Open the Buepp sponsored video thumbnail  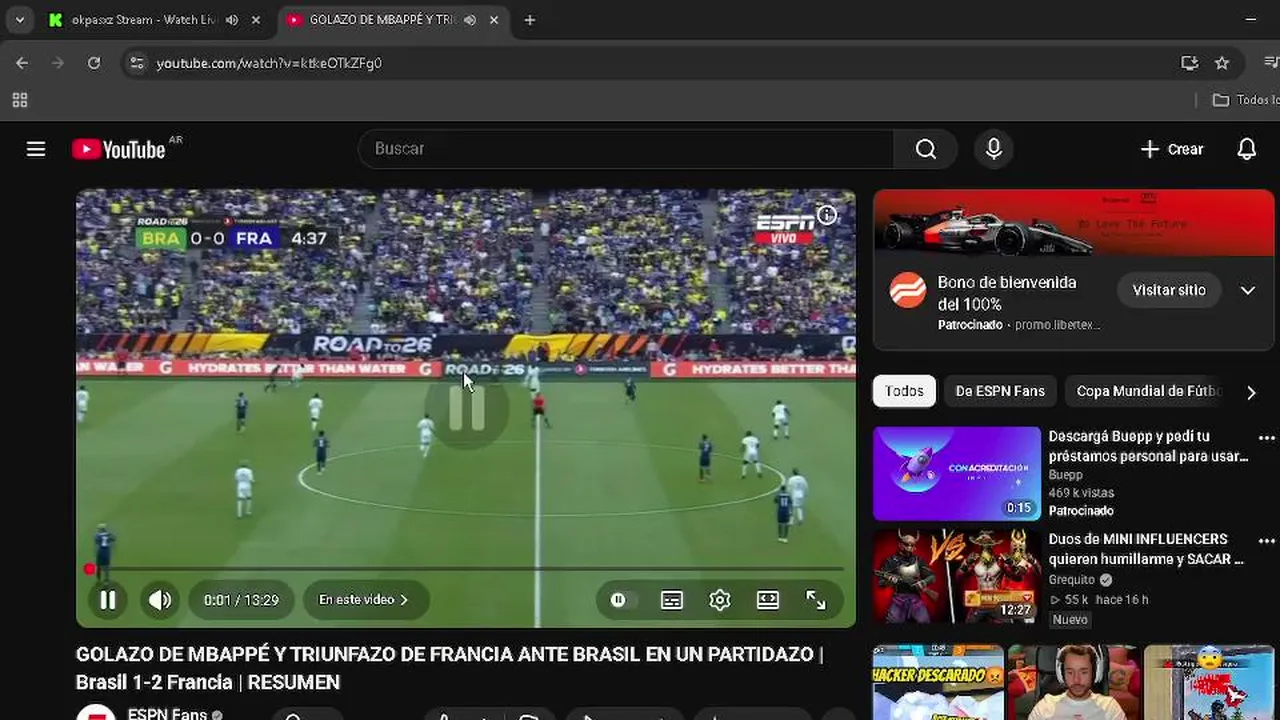click(957, 474)
